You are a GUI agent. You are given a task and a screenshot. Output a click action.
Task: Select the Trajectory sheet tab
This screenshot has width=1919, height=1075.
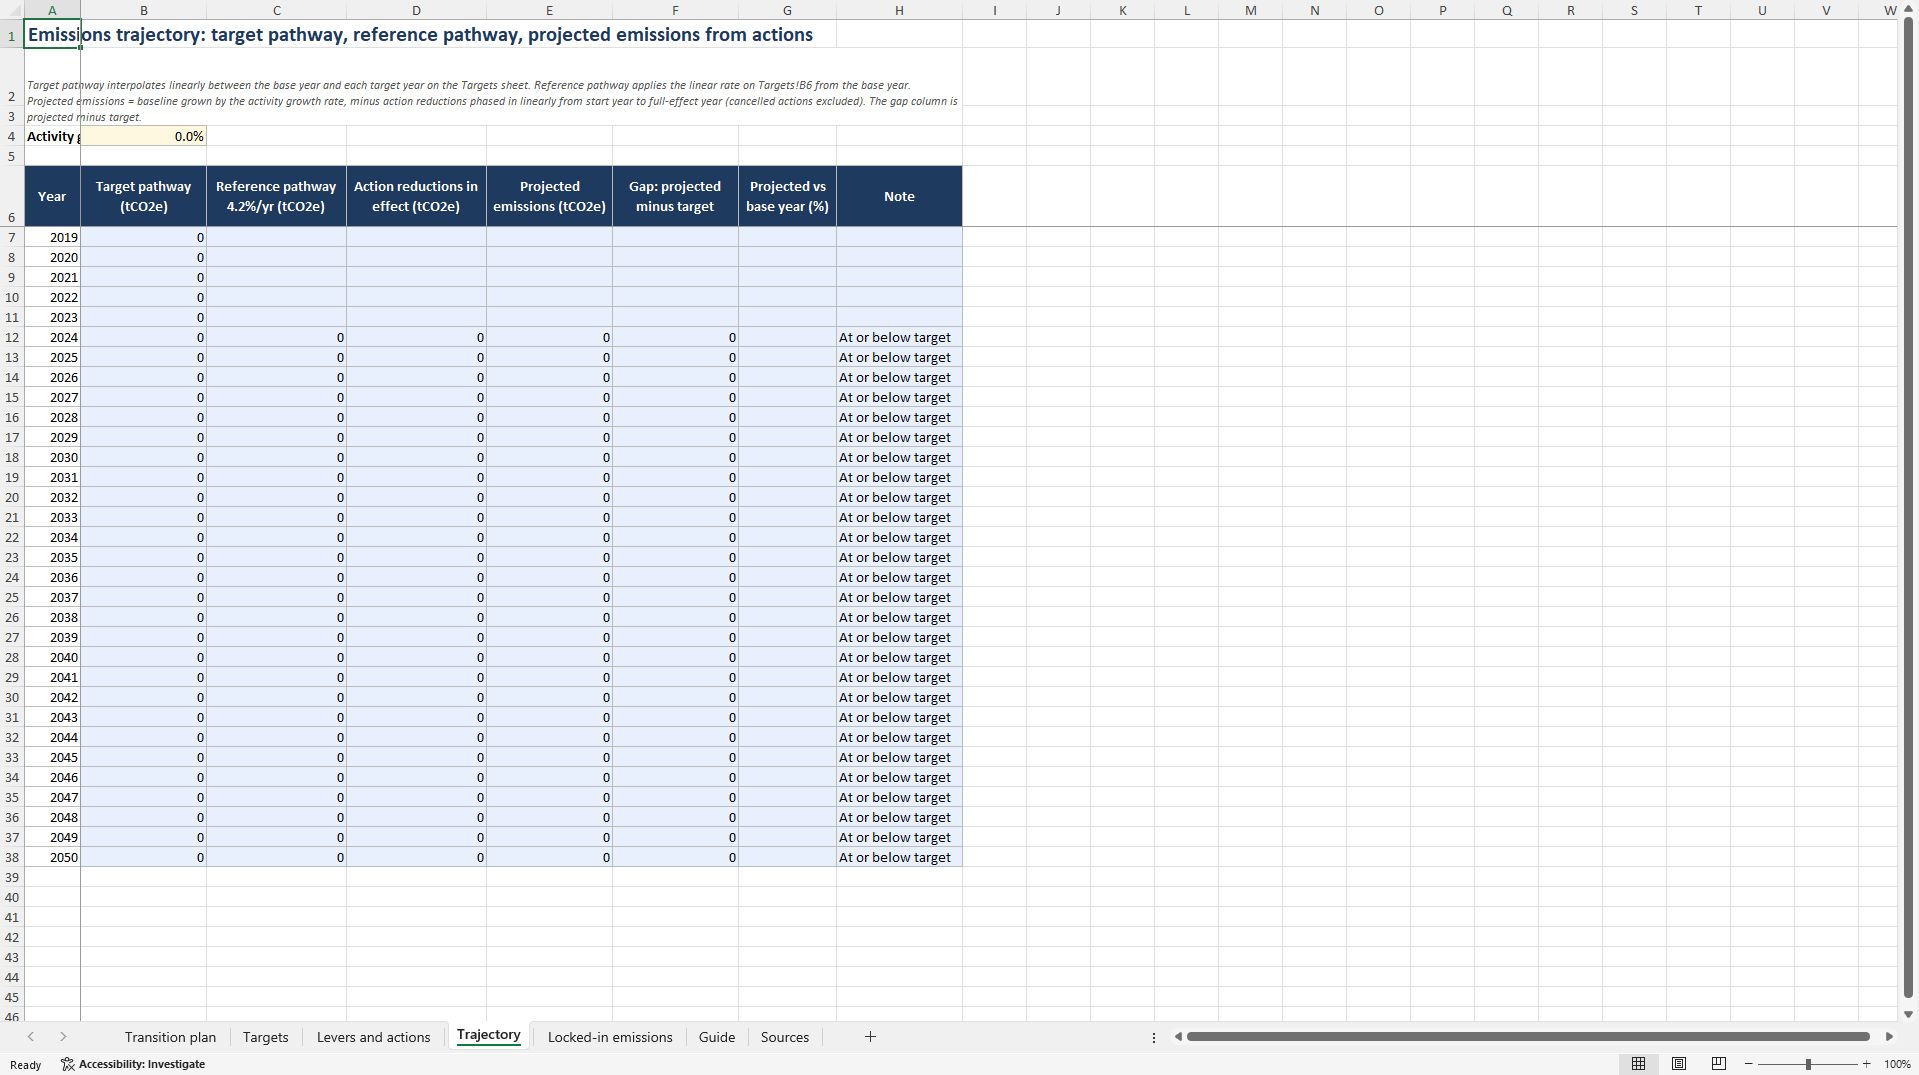pyautogui.click(x=488, y=1036)
